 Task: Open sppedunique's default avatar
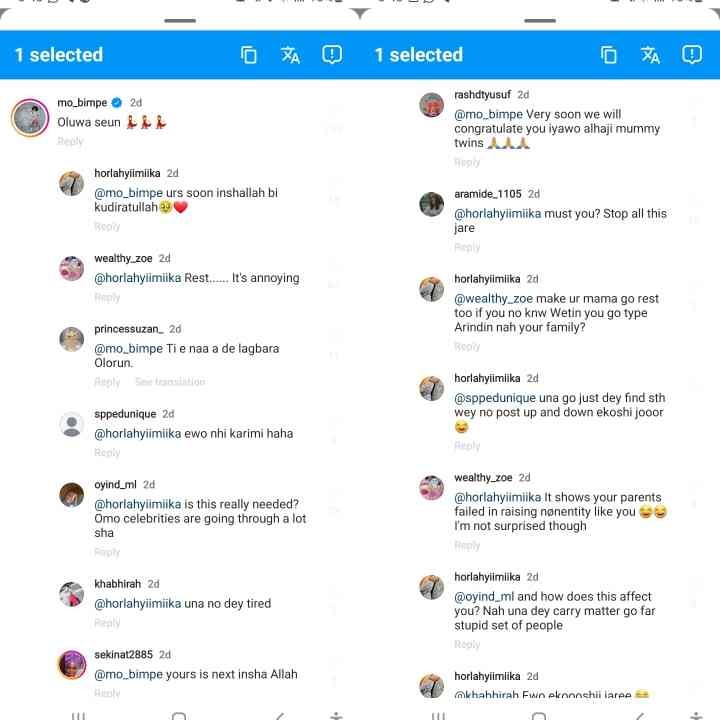(x=72, y=424)
